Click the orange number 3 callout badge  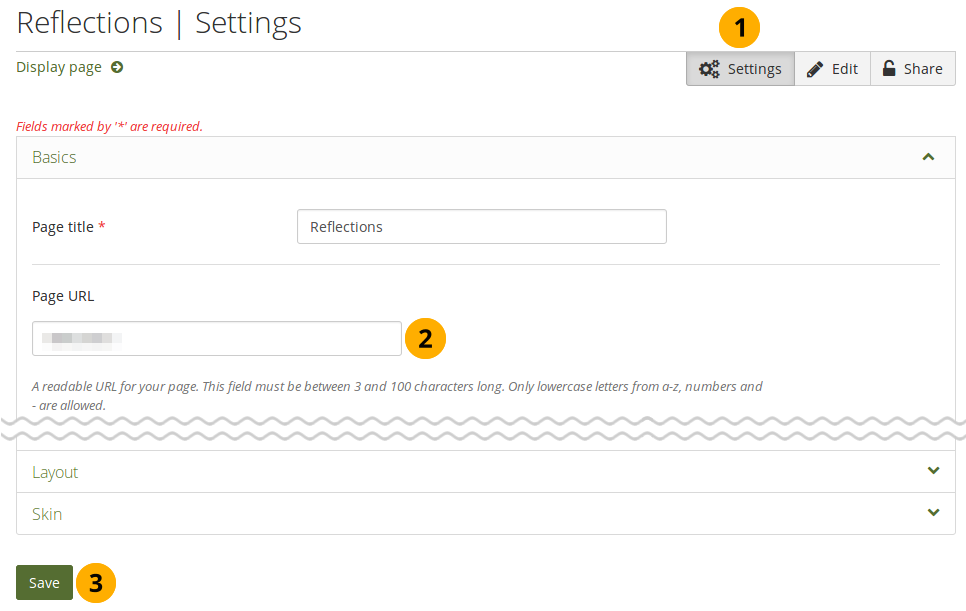(x=96, y=584)
